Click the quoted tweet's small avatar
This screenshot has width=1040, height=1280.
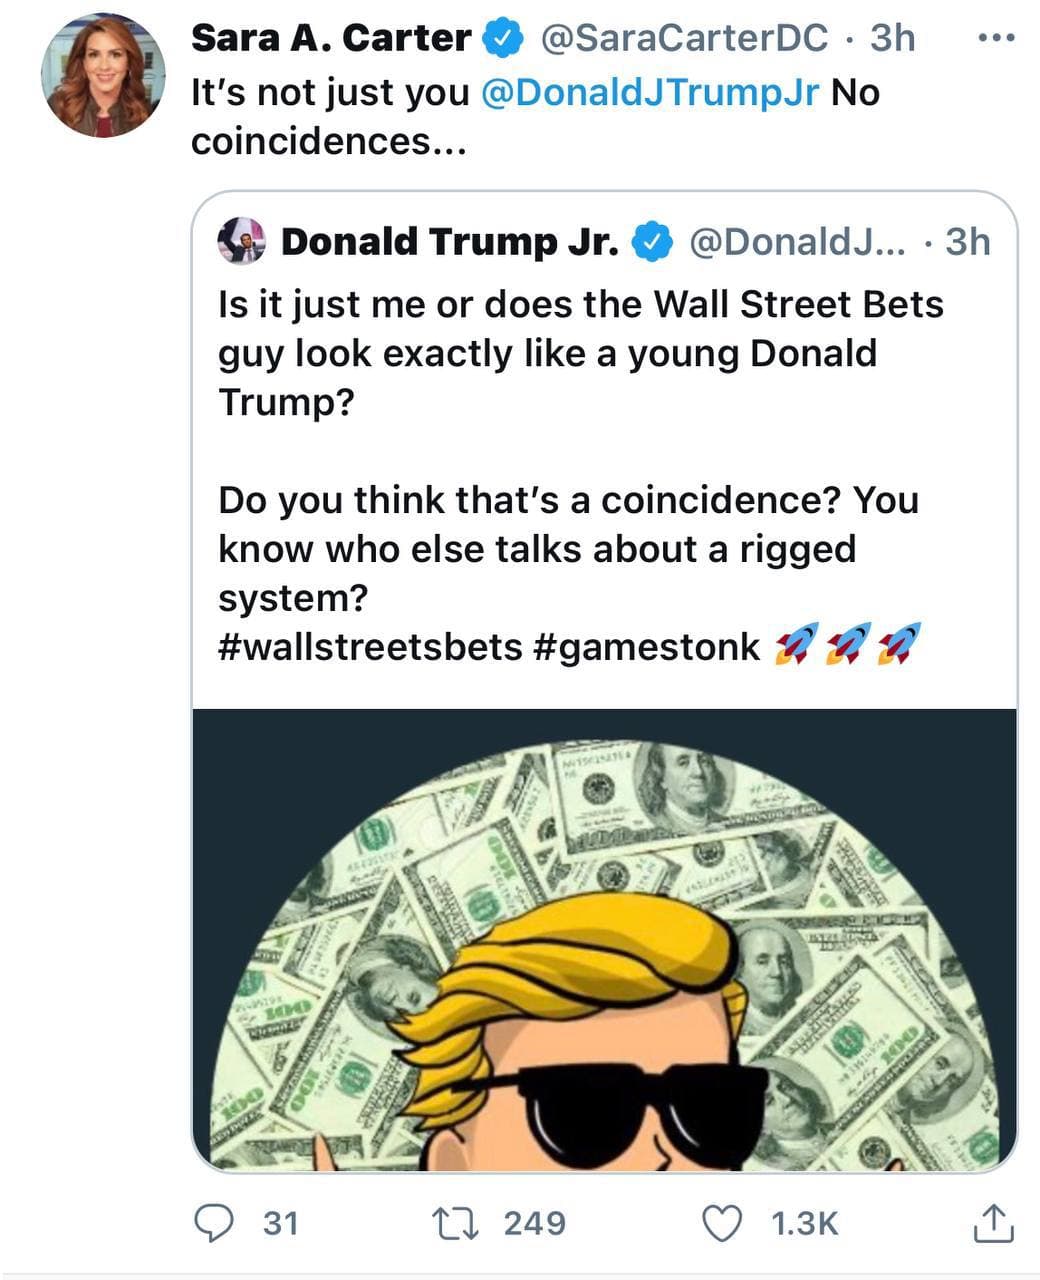241,241
